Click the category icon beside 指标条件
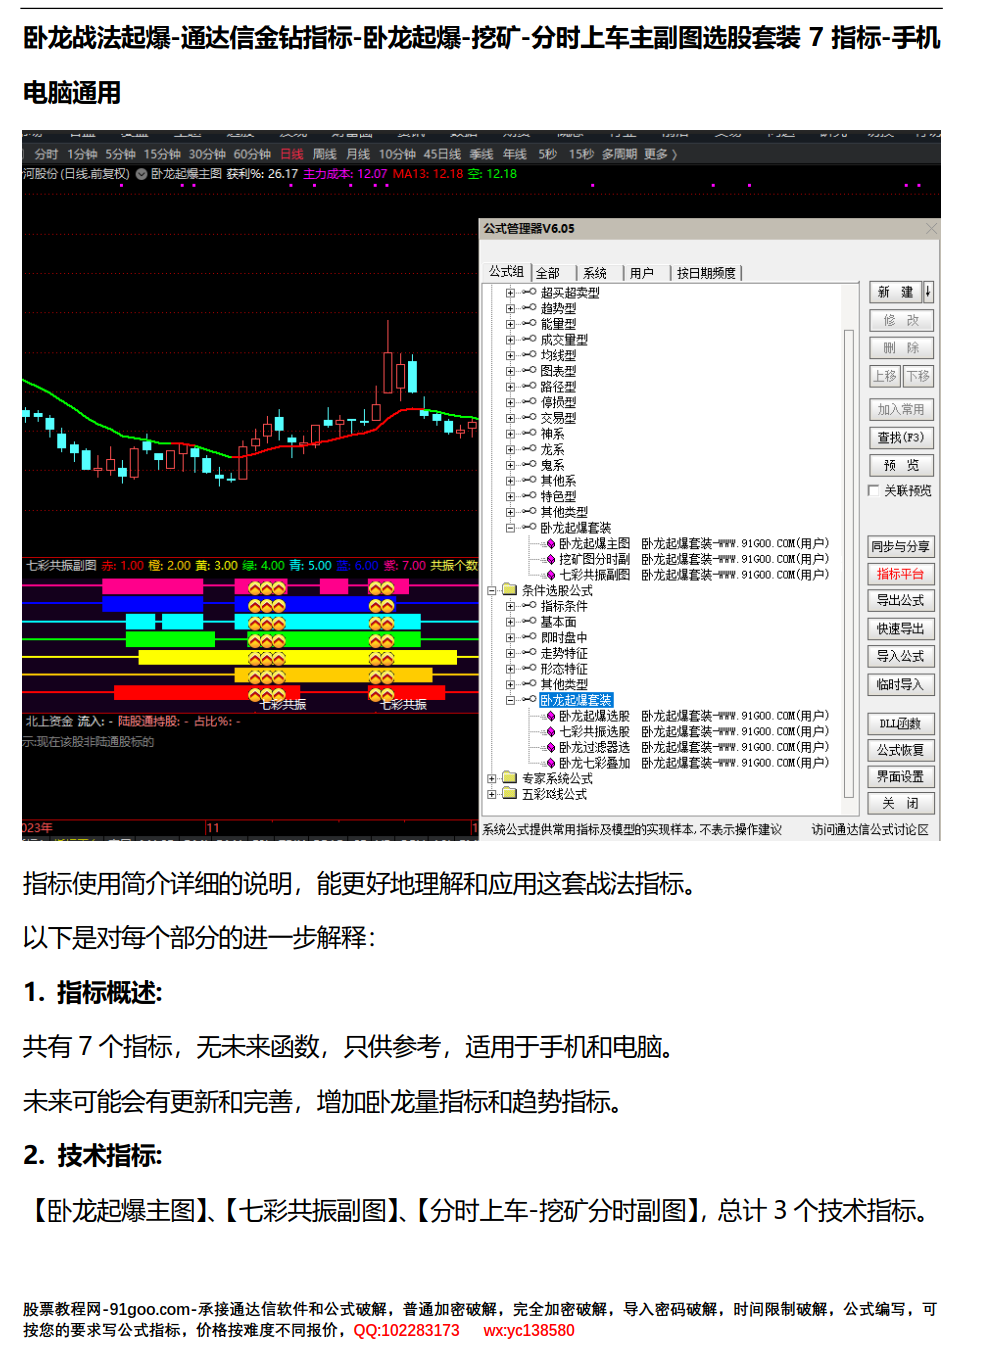Viewport: 990px width, 1354px height. point(529,606)
